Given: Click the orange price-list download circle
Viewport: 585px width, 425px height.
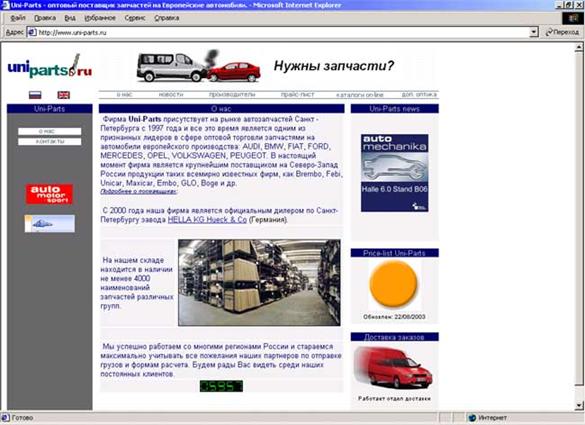Looking at the screenshot, I should click(393, 284).
